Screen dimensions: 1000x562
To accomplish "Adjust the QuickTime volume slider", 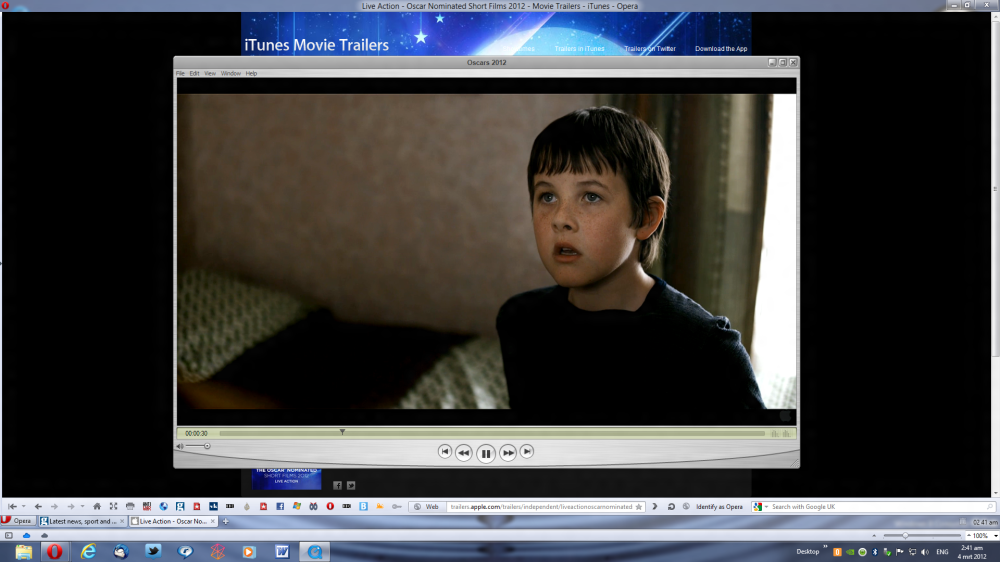I will pos(207,446).
